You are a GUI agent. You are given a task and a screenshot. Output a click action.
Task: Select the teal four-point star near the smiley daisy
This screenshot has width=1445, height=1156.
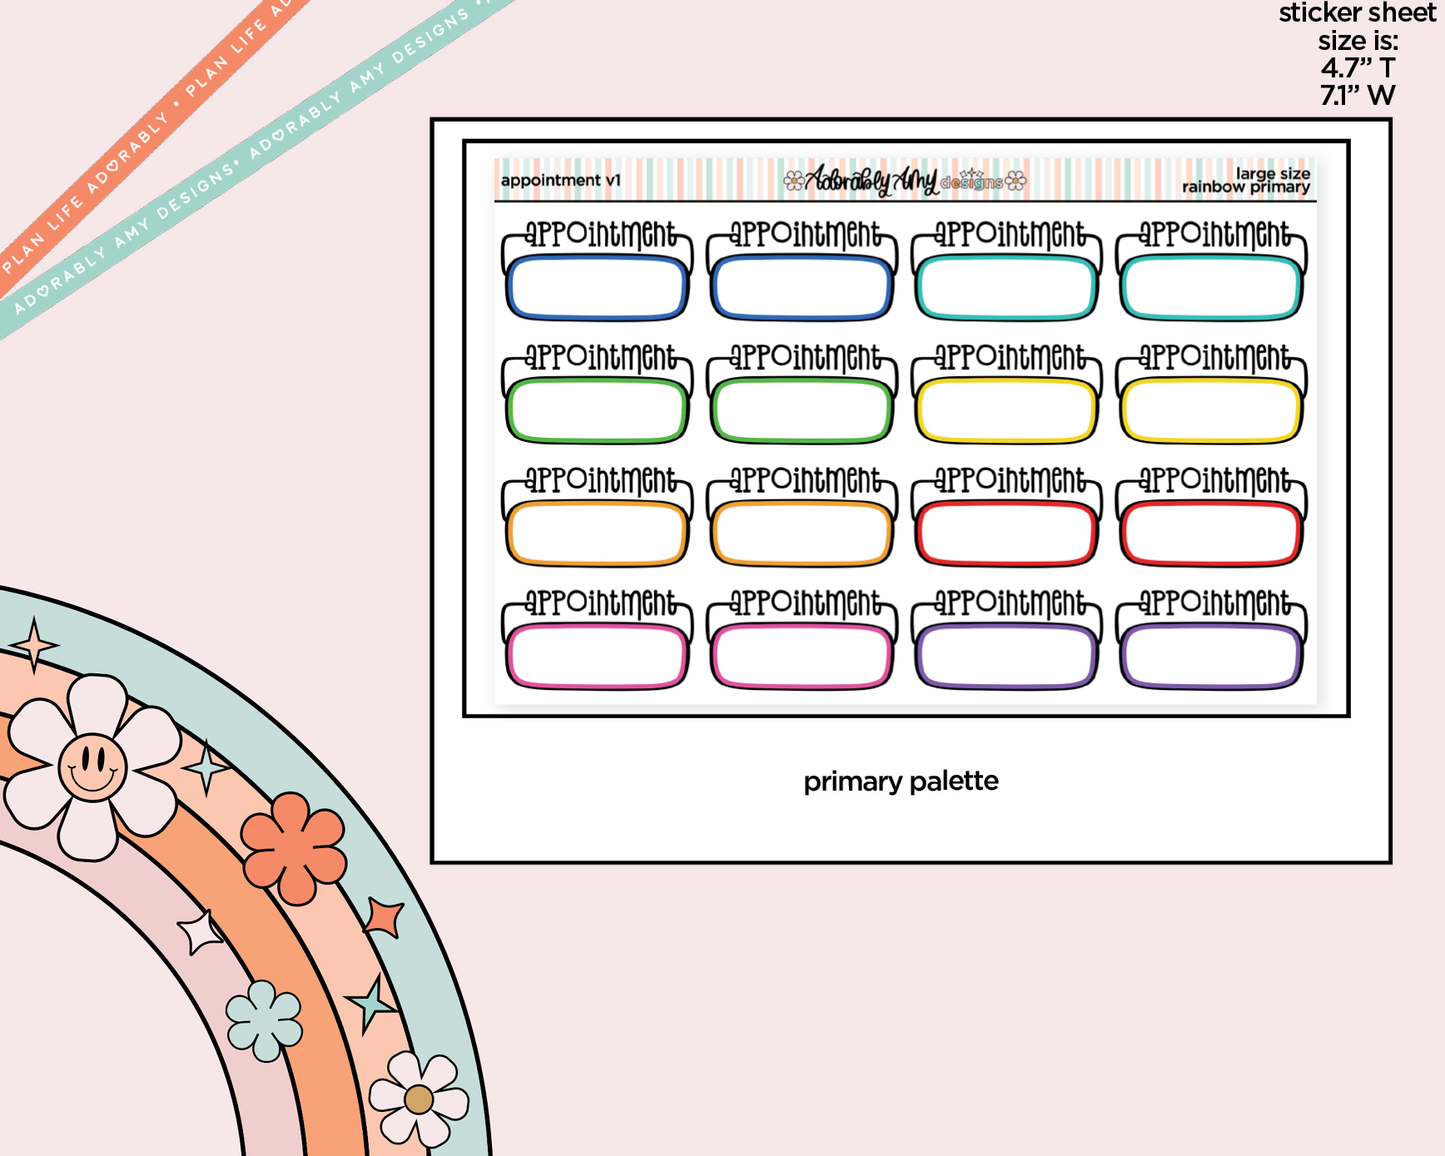207,768
